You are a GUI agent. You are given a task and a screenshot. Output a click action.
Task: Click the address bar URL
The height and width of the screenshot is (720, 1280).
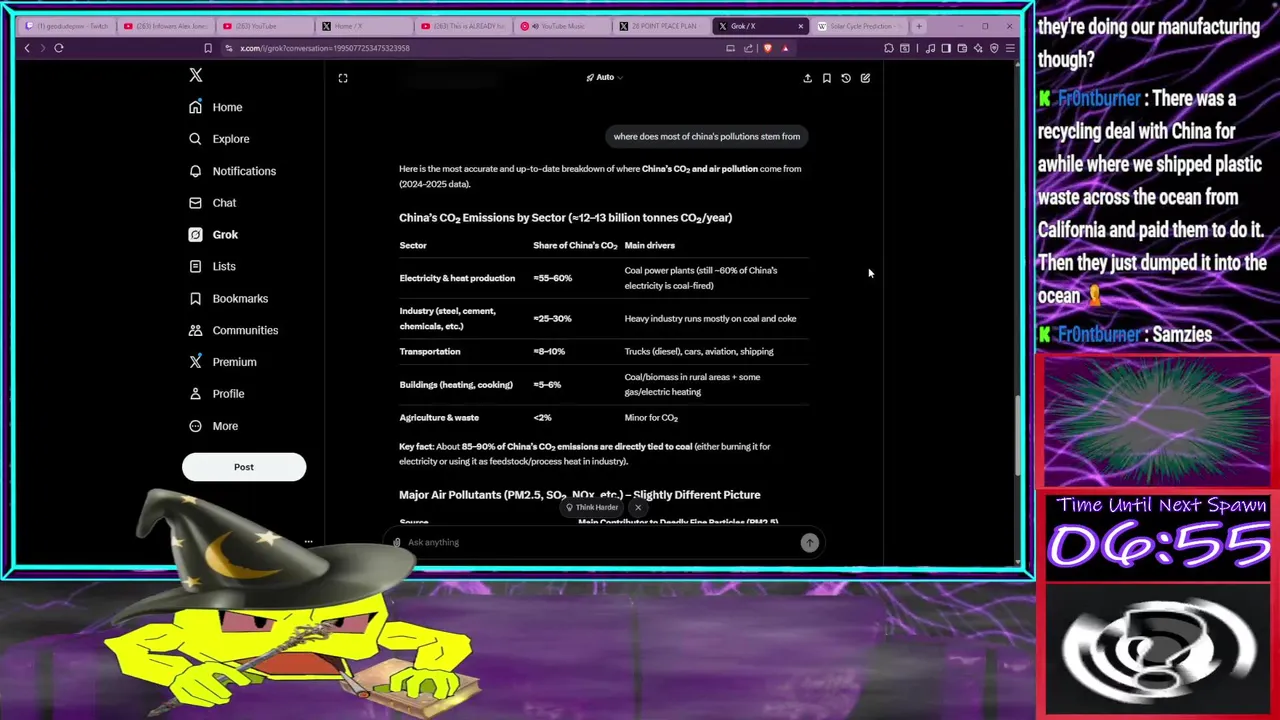click(x=324, y=48)
